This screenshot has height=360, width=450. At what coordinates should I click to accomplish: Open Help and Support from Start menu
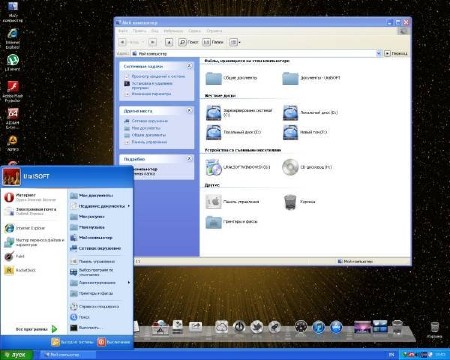coord(95,306)
